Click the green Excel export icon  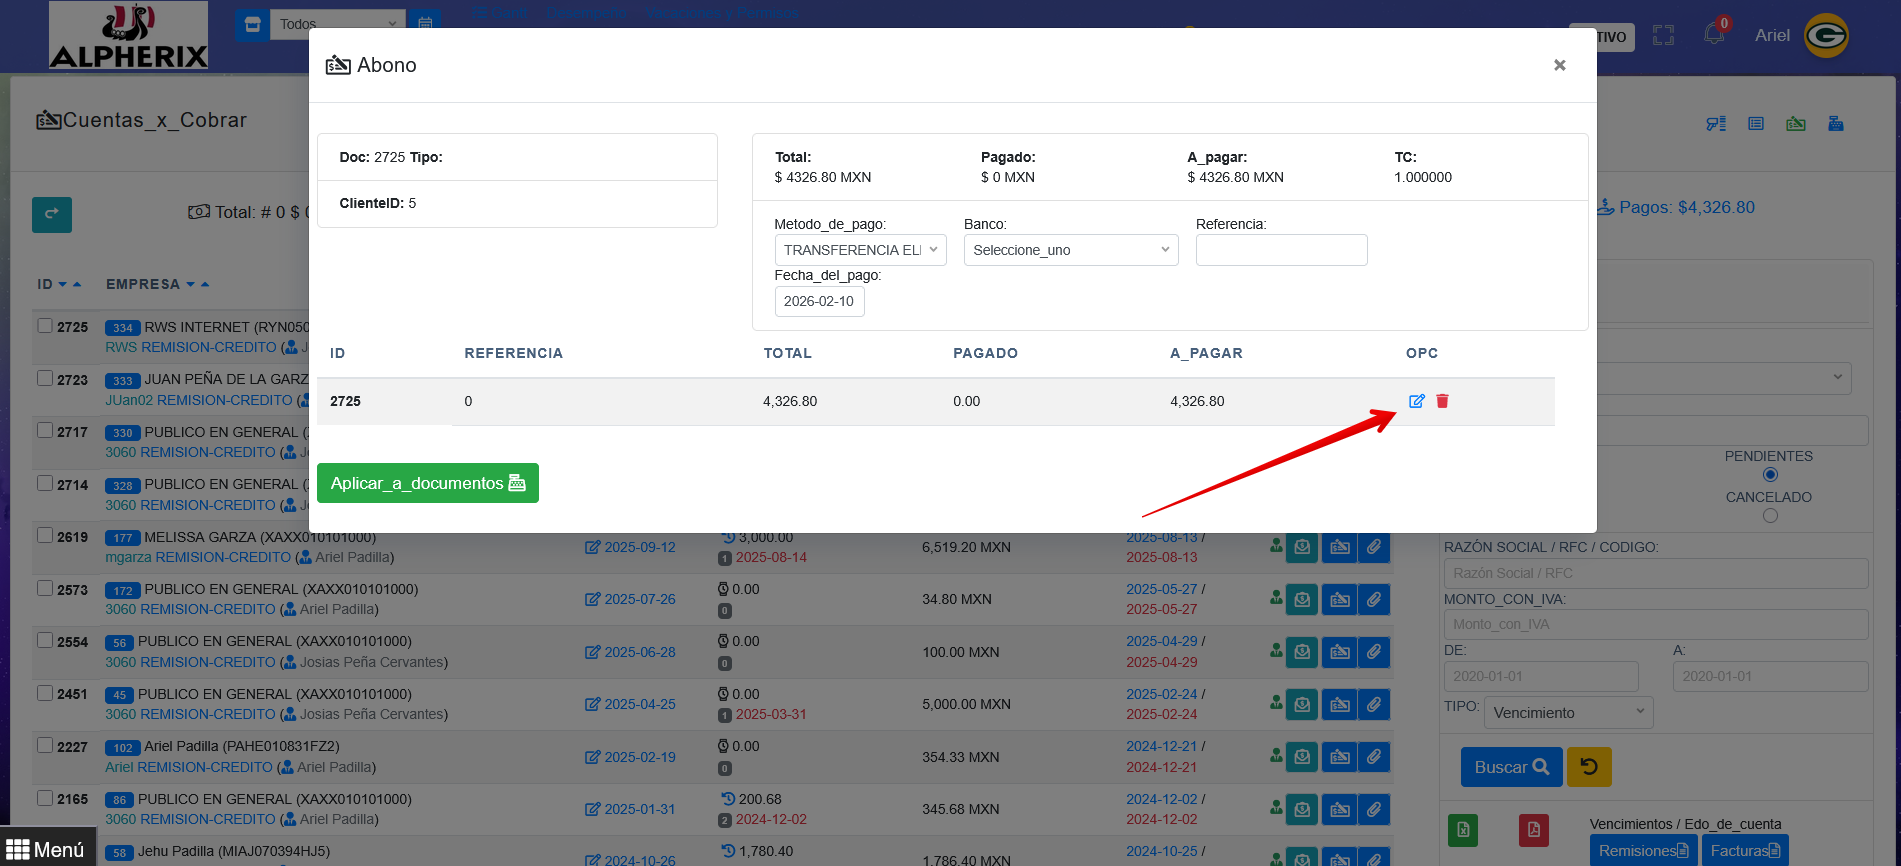(x=1463, y=830)
